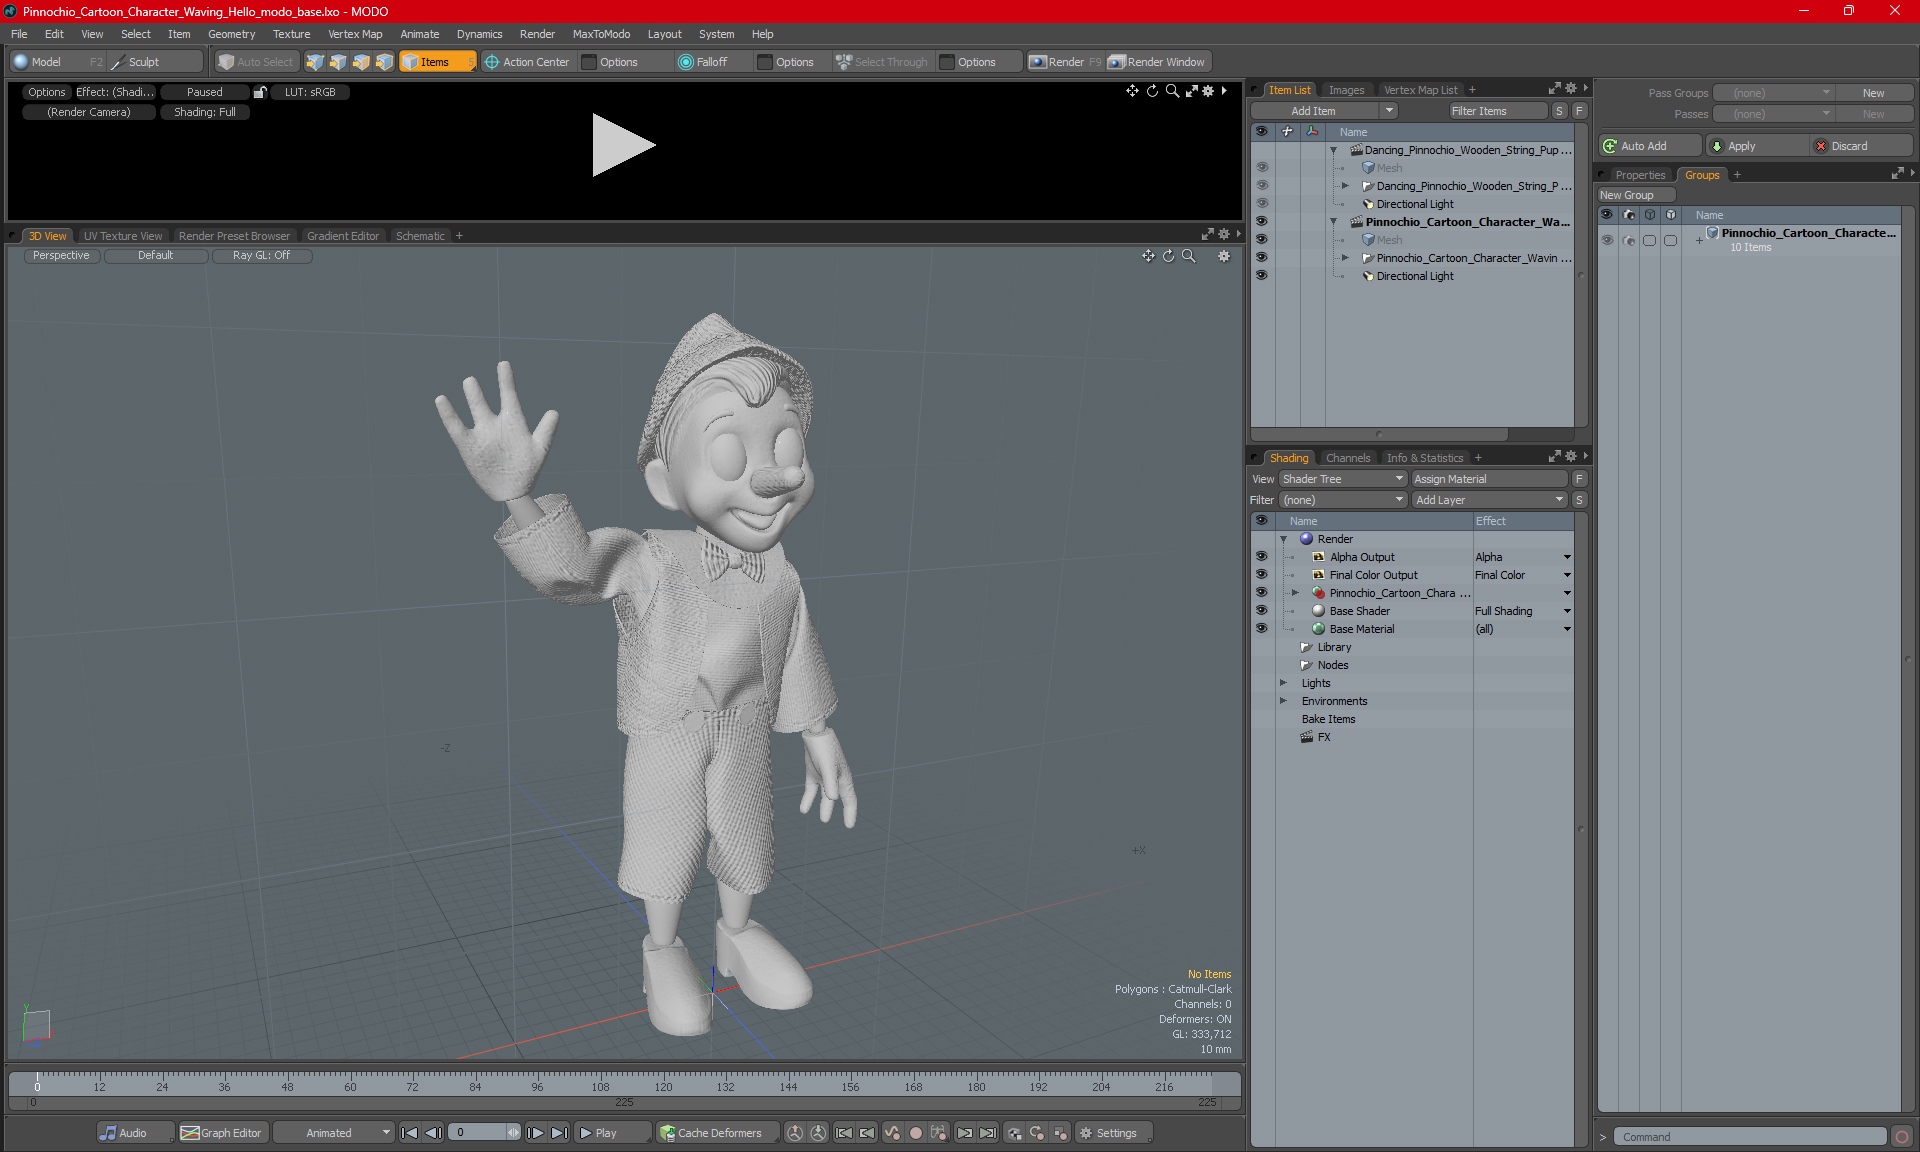Viewport: 1920px width, 1152px height.
Task: Open the Graph Editor
Action: coord(222,1133)
